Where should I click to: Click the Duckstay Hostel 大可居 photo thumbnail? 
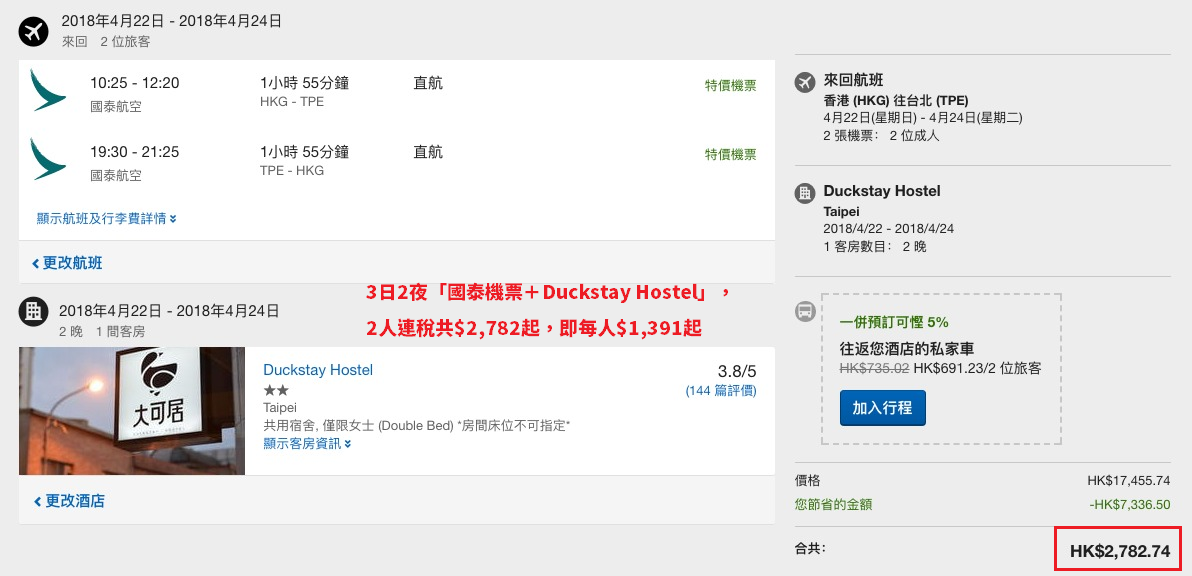(132, 411)
